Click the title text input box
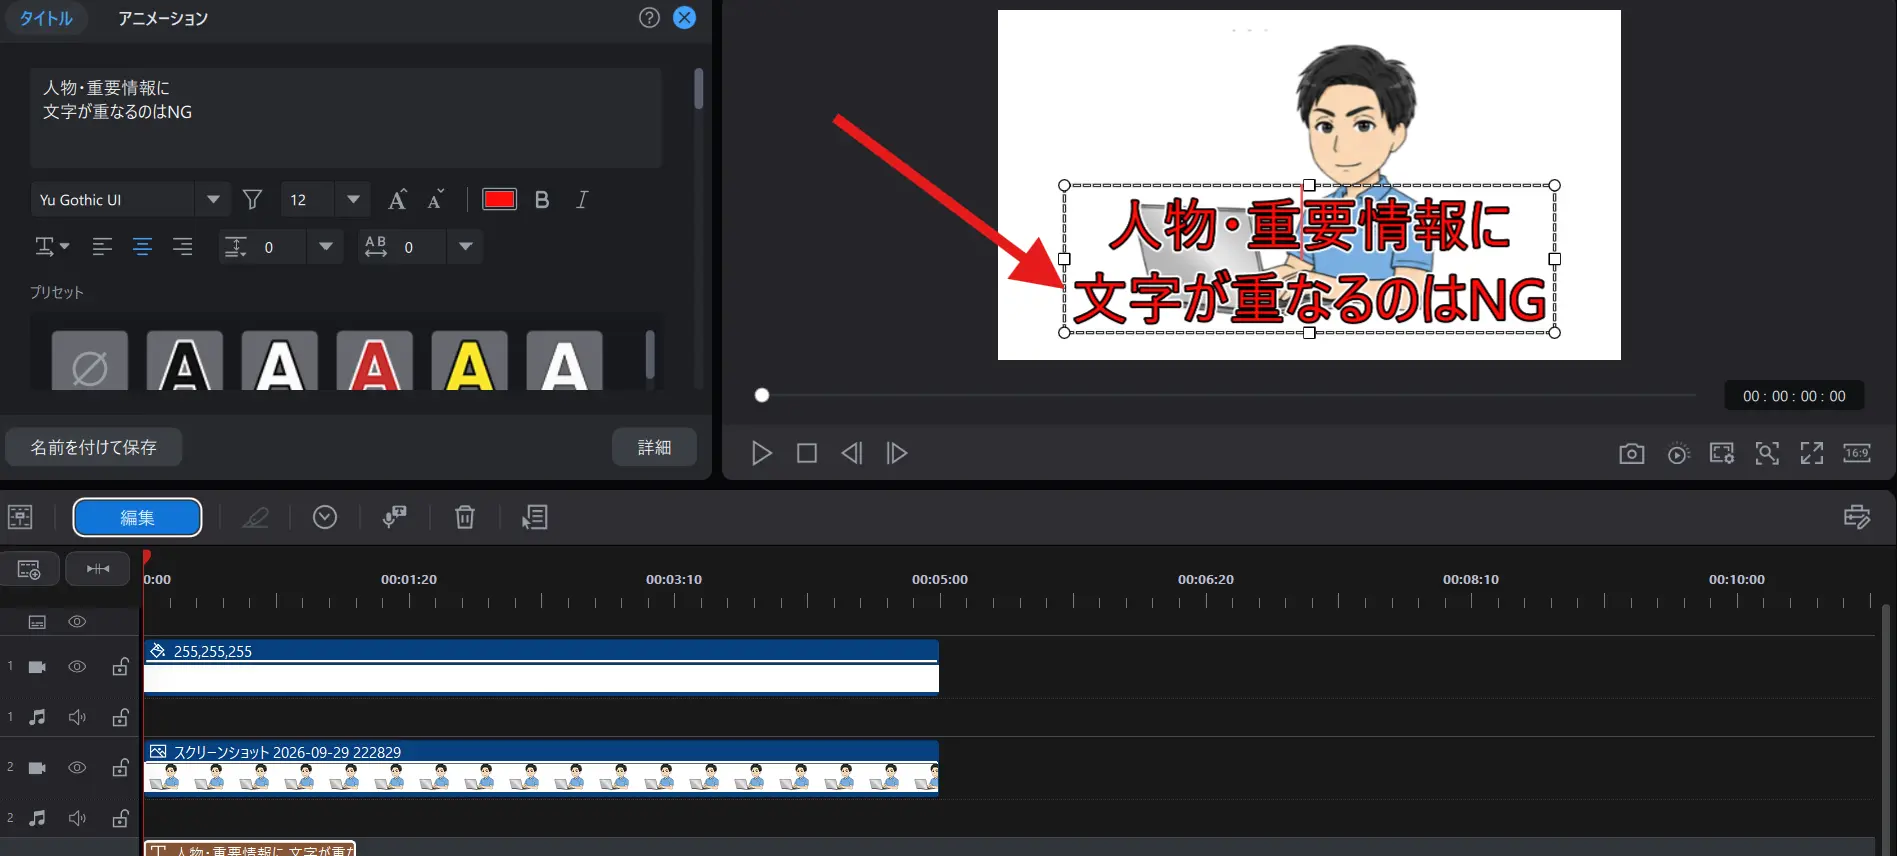Screen dimensions: 1897x856 pos(345,118)
